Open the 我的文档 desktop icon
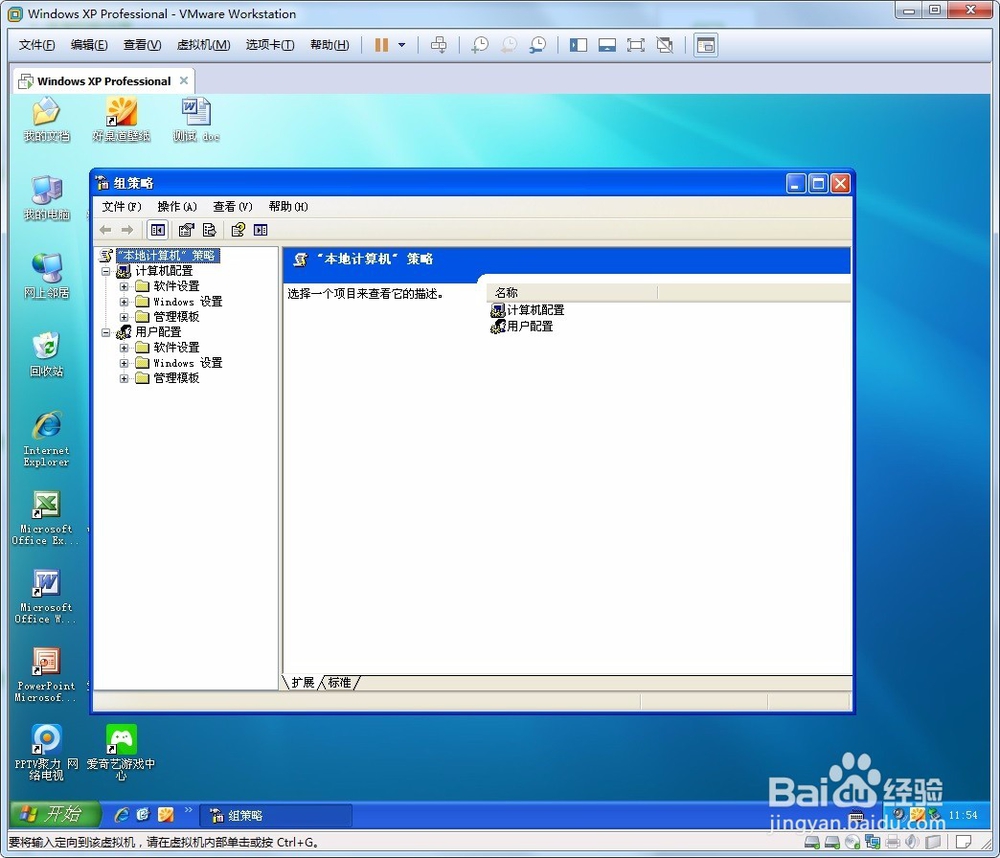1000x858 pixels. (47, 119)
